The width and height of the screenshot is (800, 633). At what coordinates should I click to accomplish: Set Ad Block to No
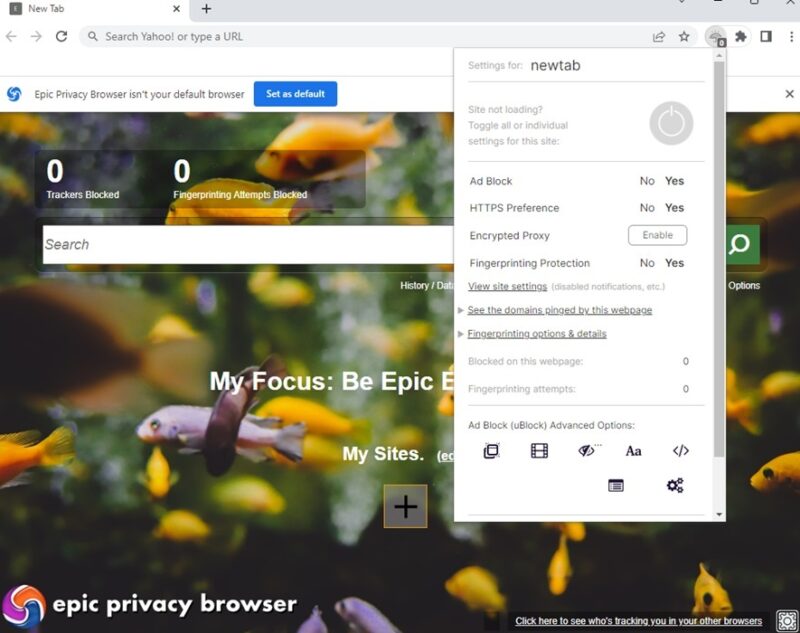648,181
